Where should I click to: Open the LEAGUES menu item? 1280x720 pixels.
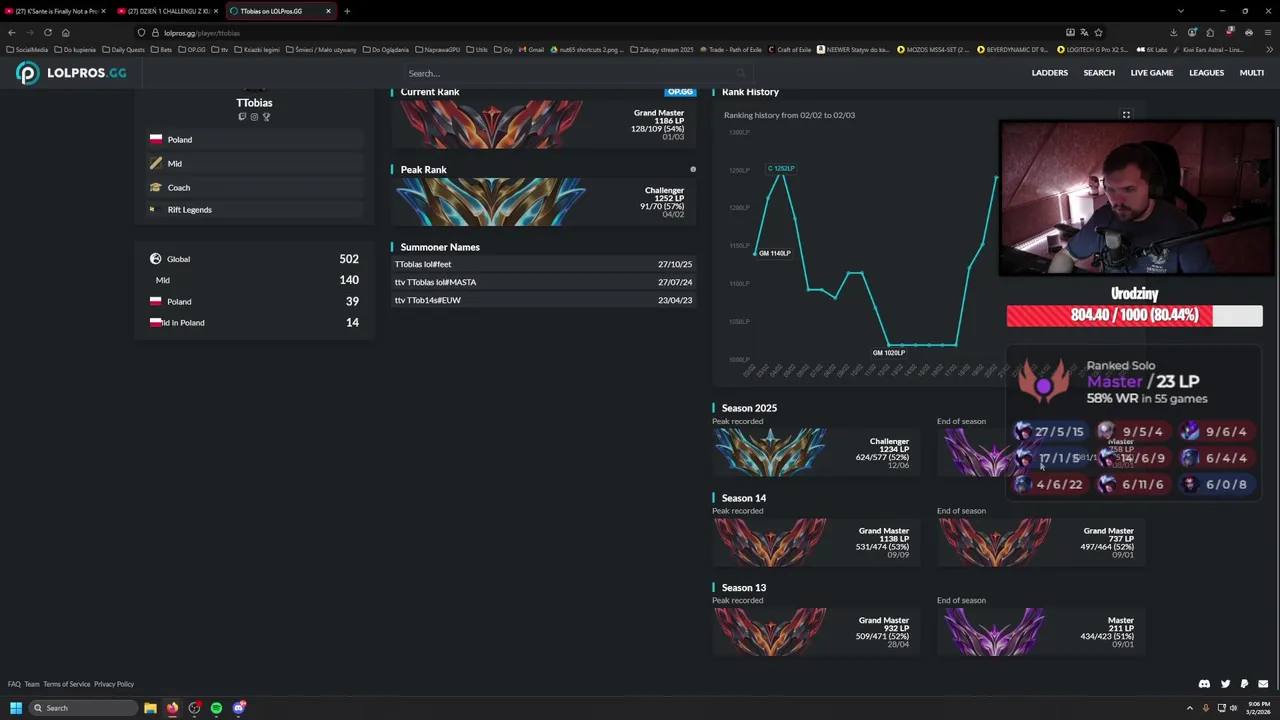[x=1206, y=73]
